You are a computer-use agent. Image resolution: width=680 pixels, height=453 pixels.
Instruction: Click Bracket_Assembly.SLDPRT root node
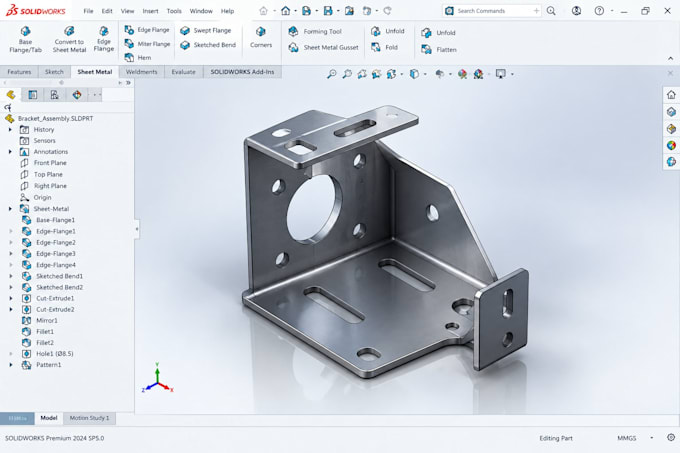coord(49,118)
